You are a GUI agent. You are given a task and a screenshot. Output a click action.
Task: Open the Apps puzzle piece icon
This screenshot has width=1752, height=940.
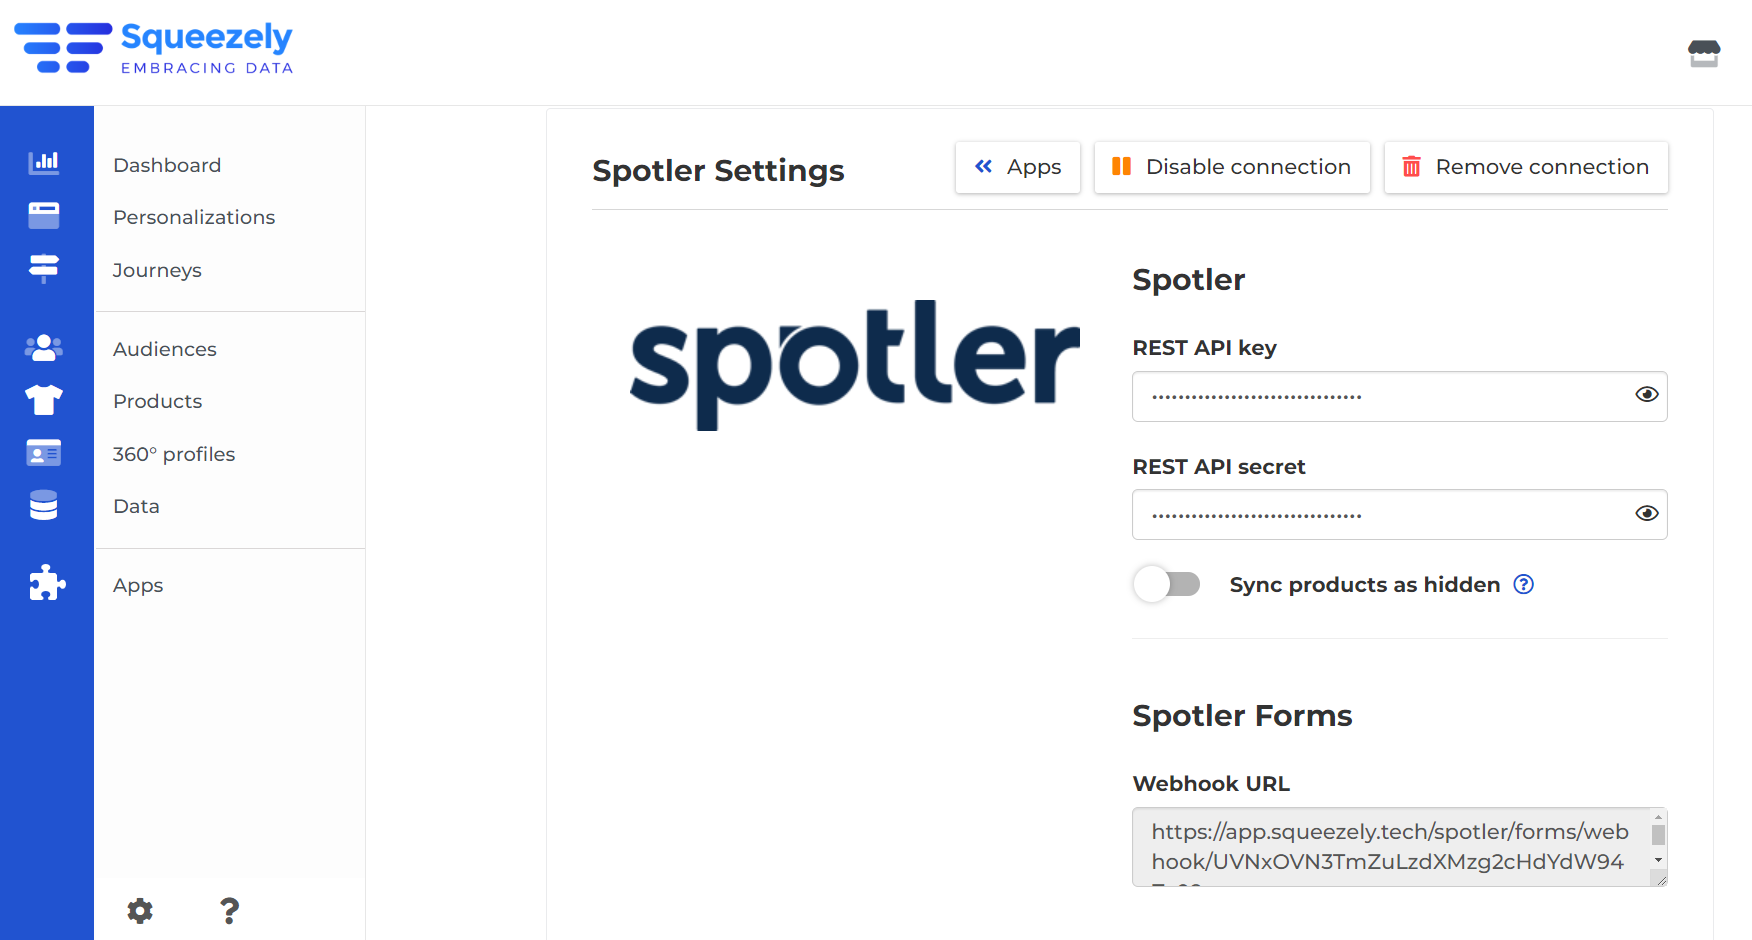tap(46, 583)
